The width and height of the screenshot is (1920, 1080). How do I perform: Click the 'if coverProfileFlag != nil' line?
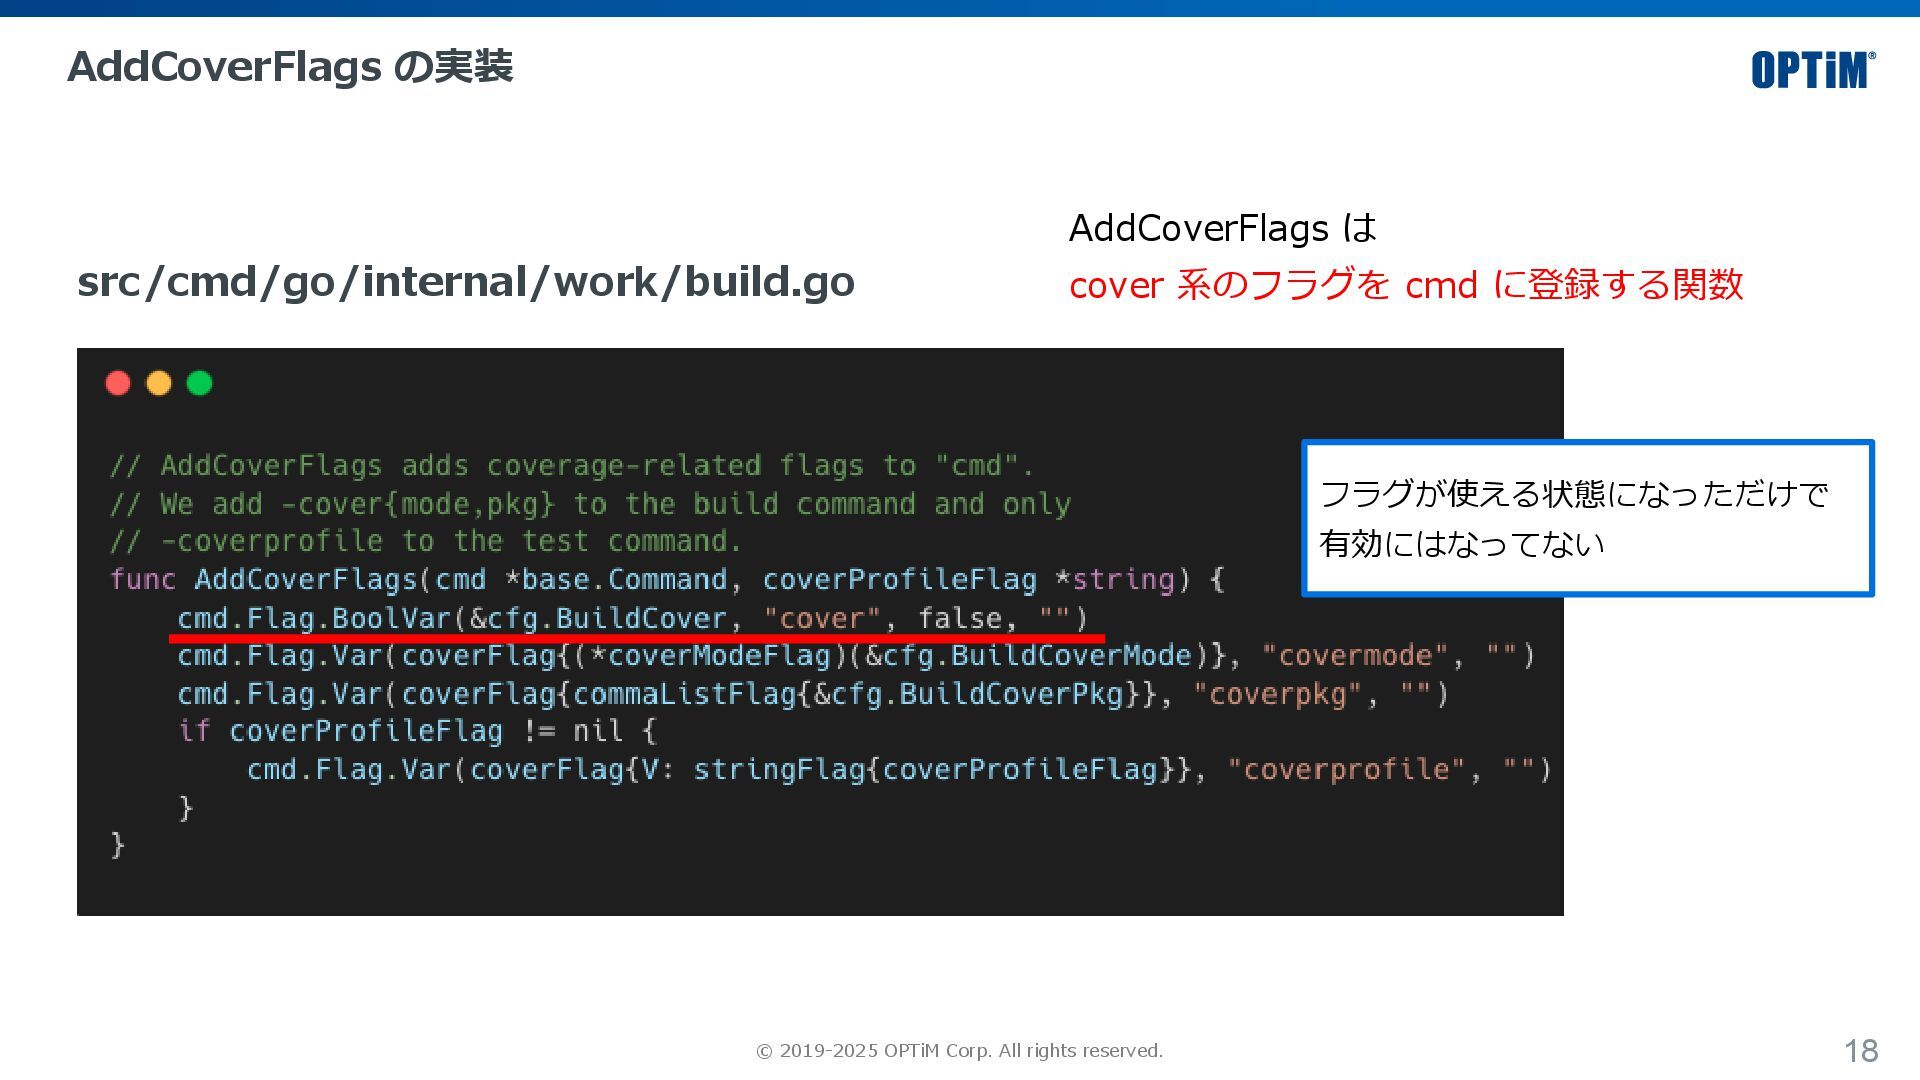tap(417, 731)
